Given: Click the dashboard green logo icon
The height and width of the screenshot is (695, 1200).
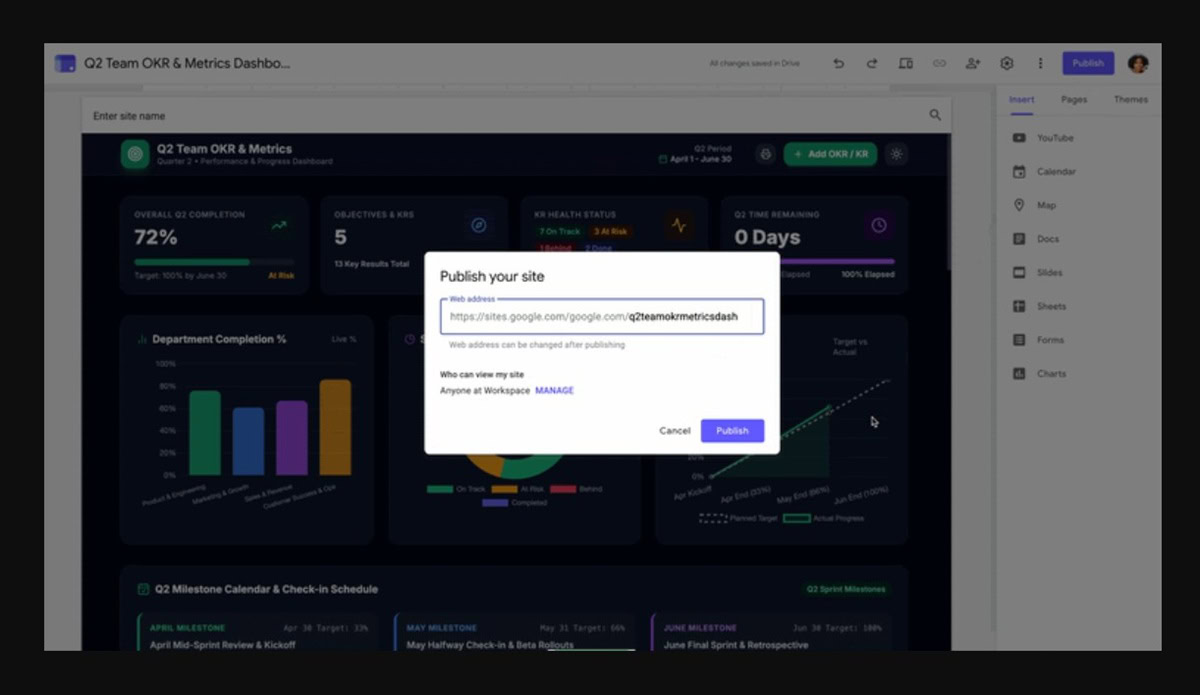Looking at the screenshot, I should 135,154.
